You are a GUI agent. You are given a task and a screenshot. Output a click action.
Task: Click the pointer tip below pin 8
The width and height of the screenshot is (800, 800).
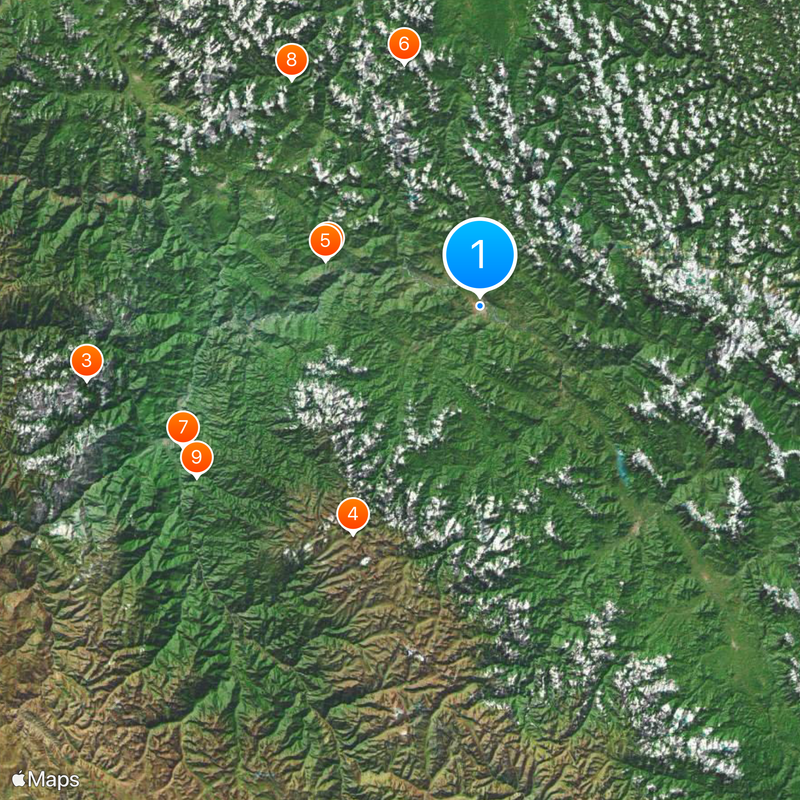291,80
